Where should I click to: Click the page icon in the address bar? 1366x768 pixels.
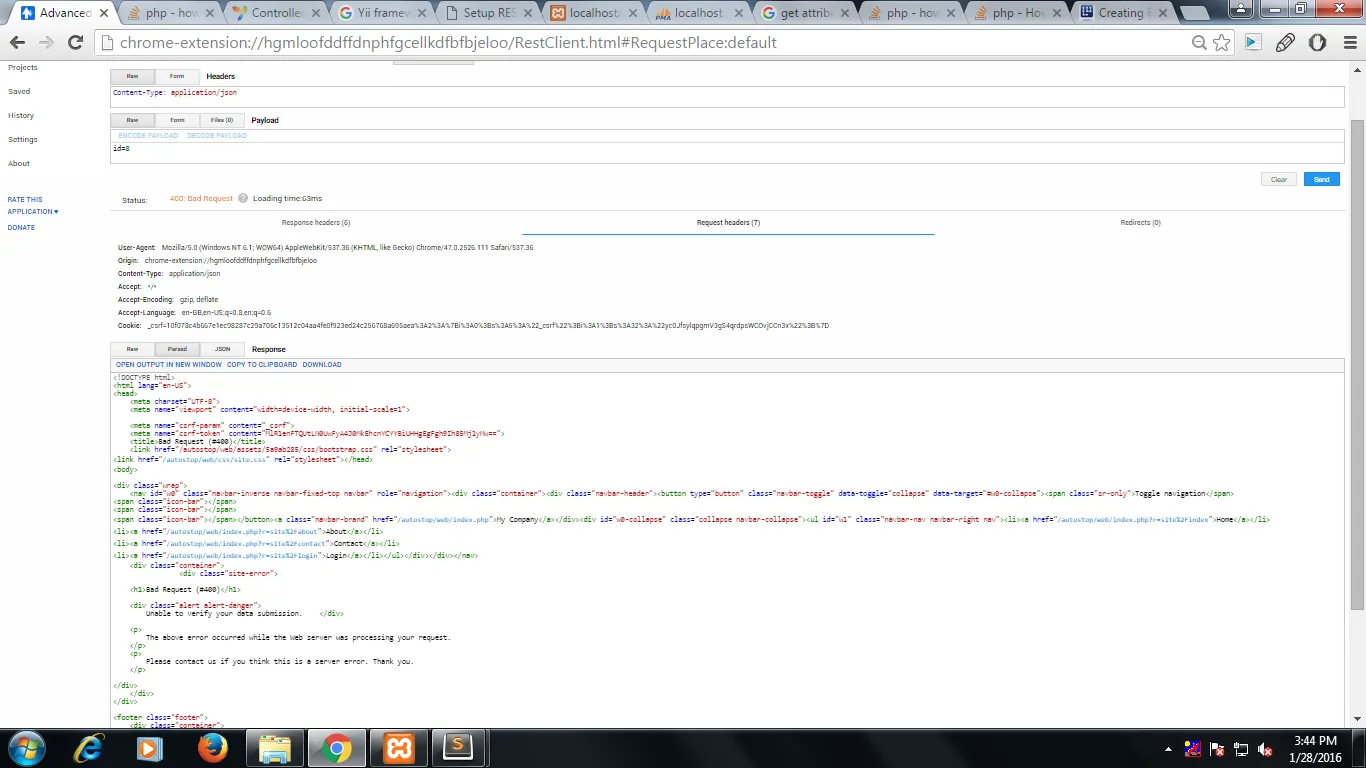click(108, 43)
